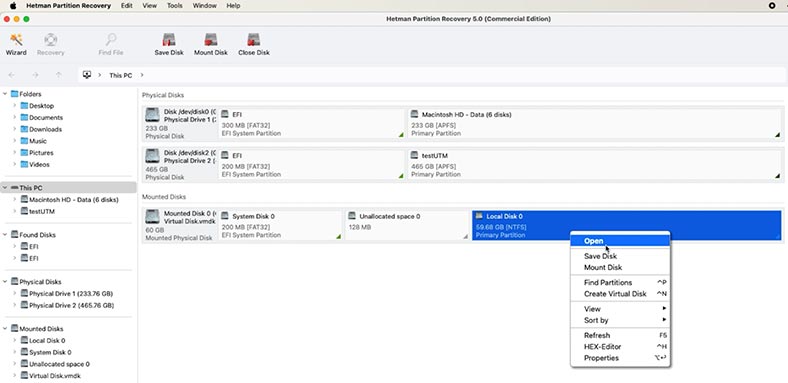Launch the Wizard tool
This screenshot has height=383, width=788.
tap(16, 44)
